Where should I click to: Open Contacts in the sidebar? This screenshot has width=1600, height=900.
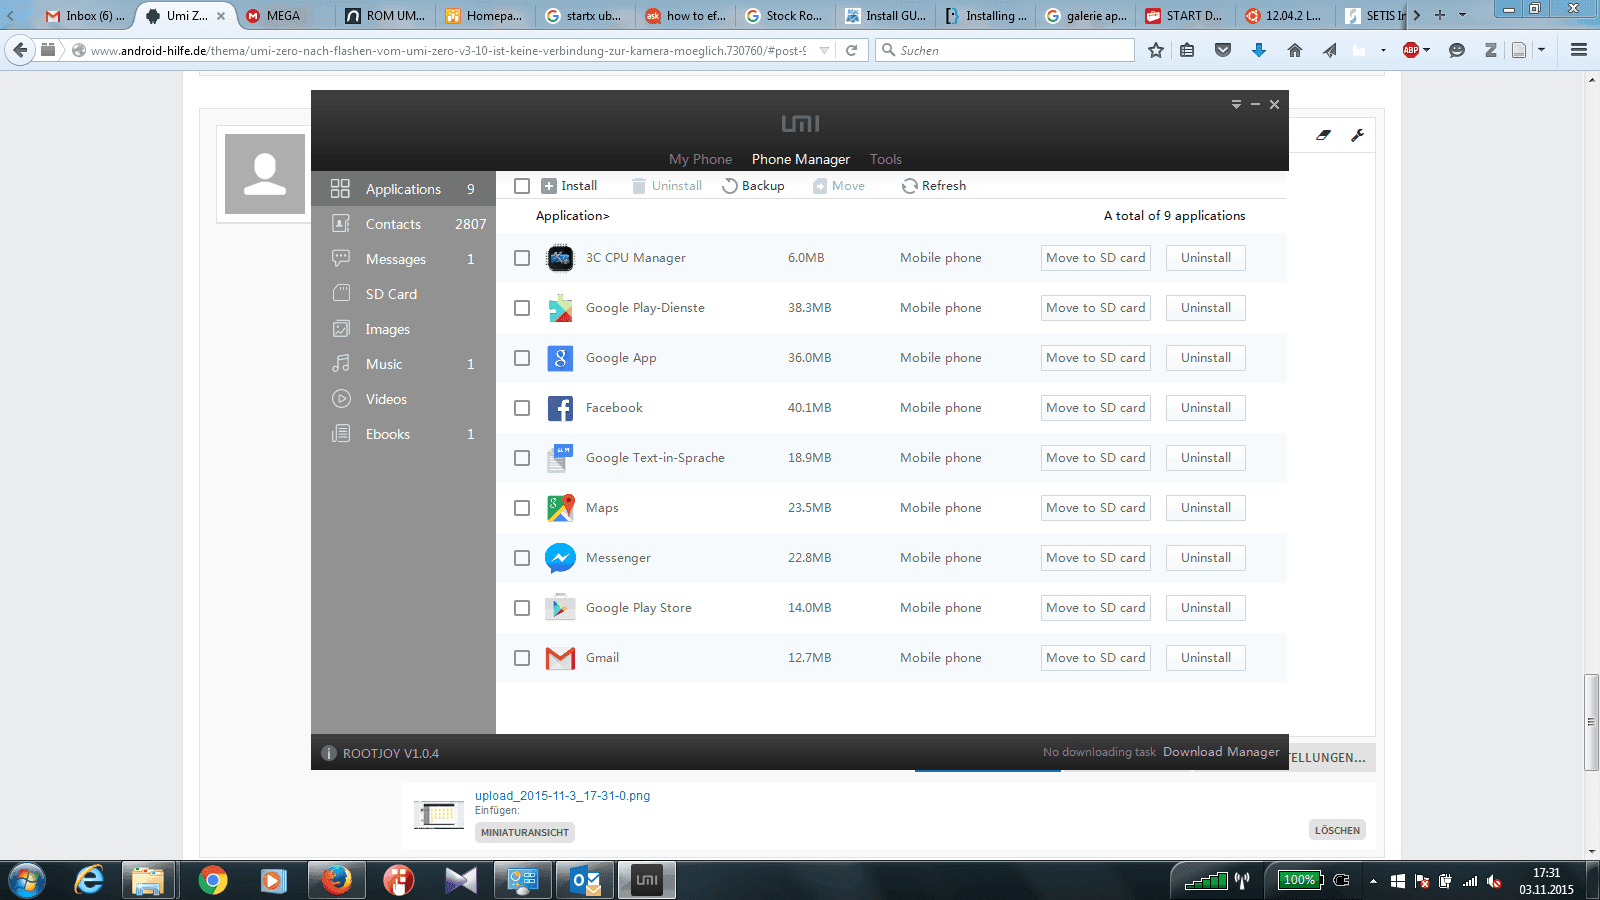[x=403, y=224]
